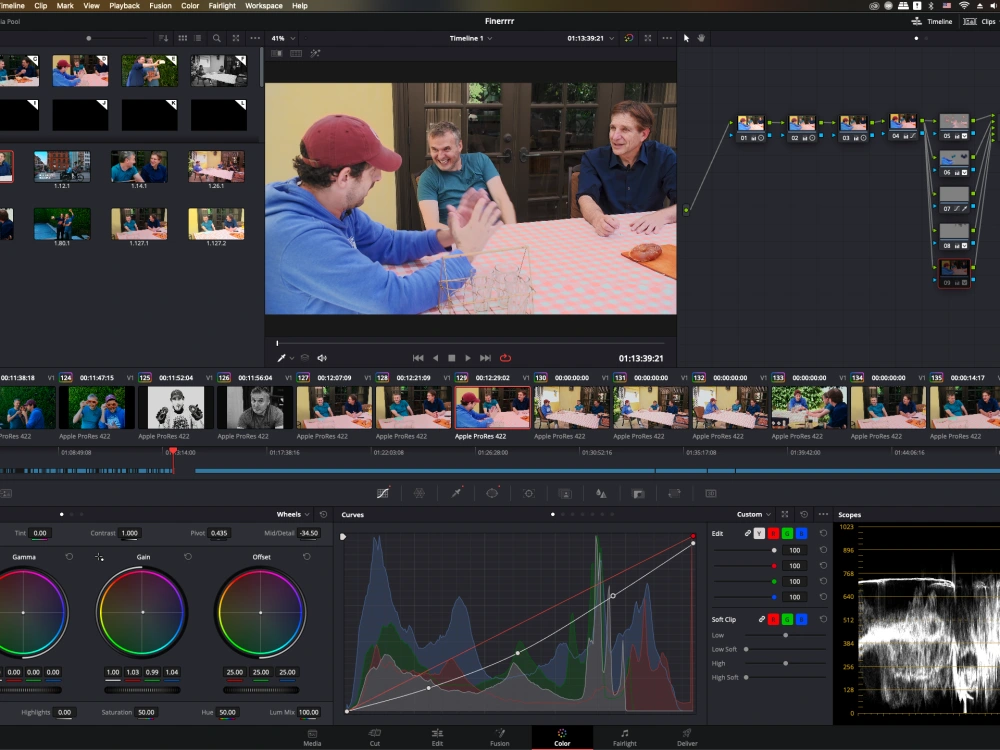The height and width of the screenshot is (750, 1000).
Task: Open the Wheels mode dropdown
Action: click(293, 514)
